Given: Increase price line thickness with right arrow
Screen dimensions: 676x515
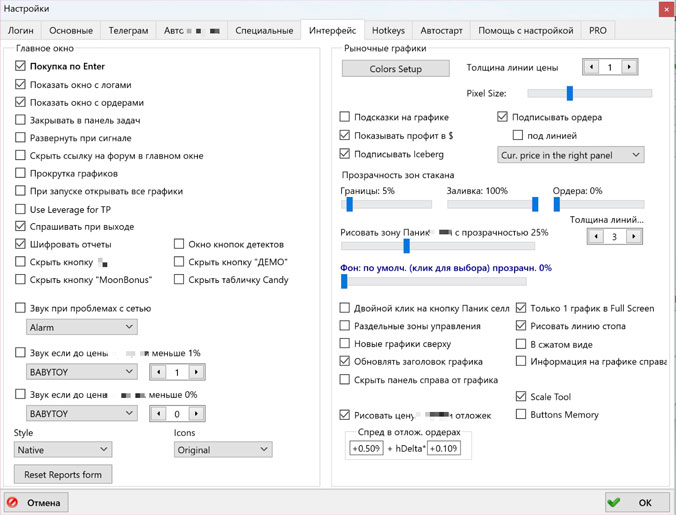Looking at the screenshot, I should [629, 67].
